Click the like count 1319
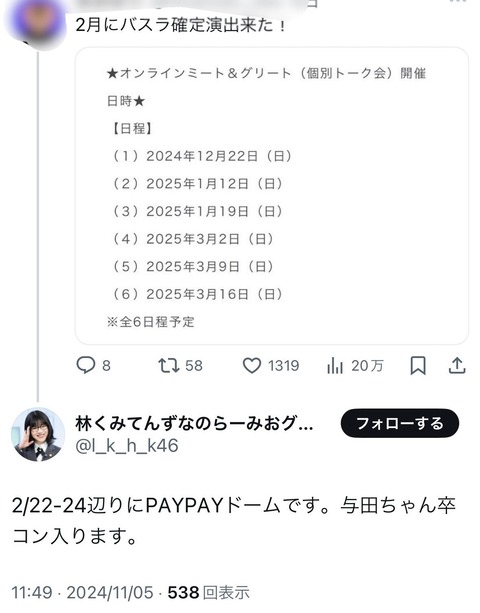The height and width of the screenshot is (613, 480). click(283, 366)
